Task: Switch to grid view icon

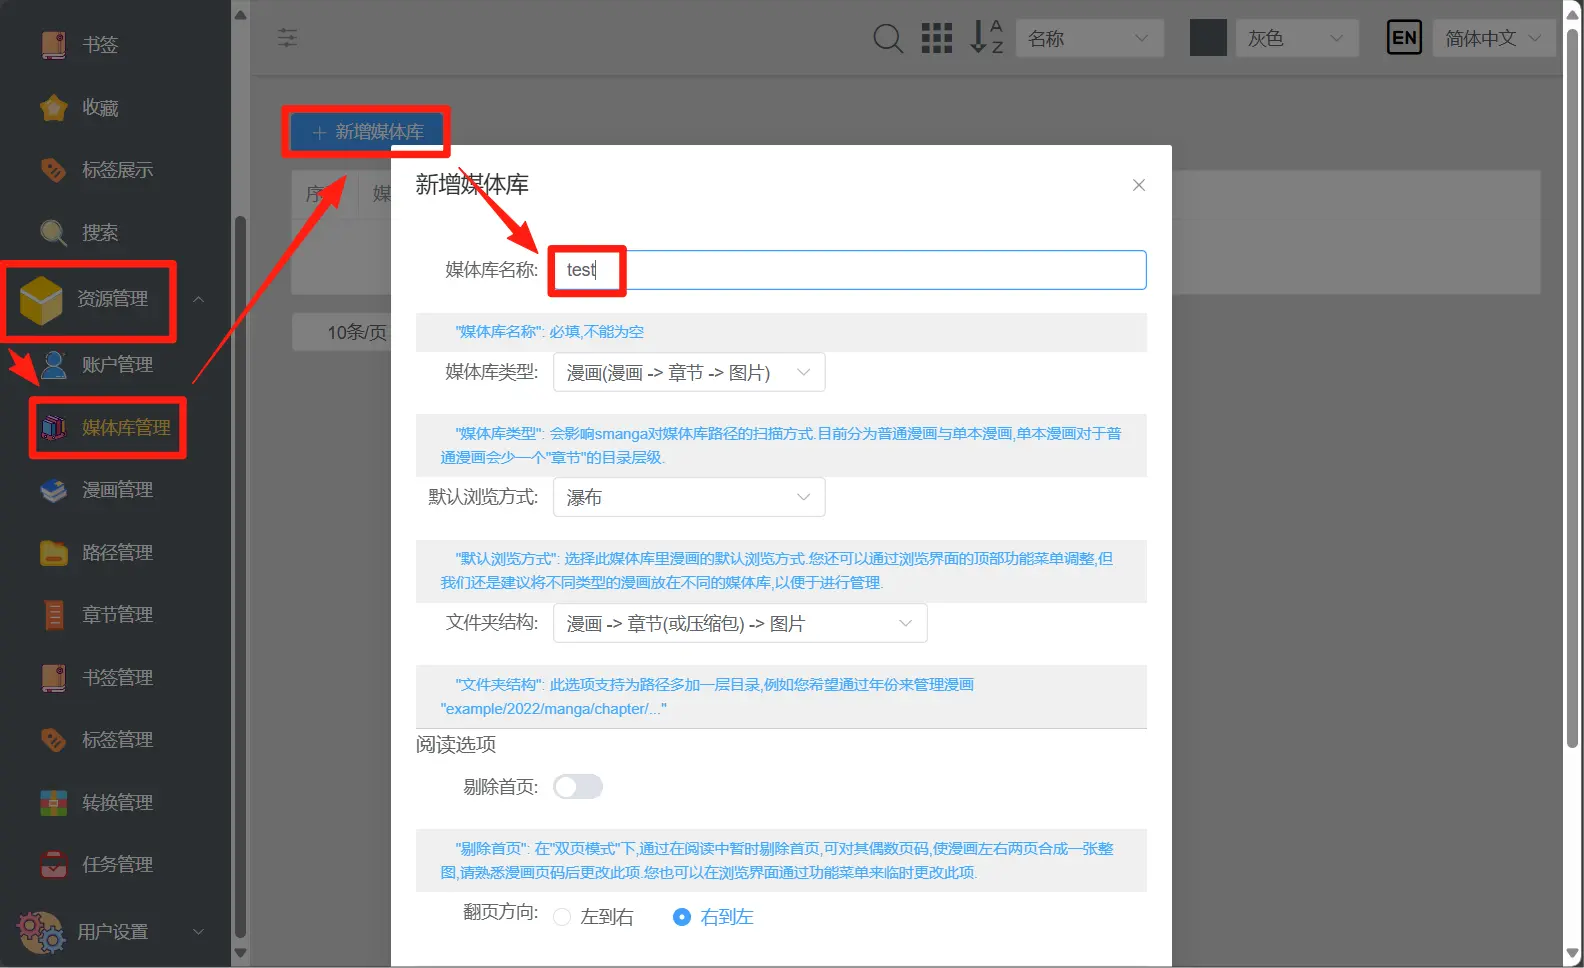Action: point(936,39)
